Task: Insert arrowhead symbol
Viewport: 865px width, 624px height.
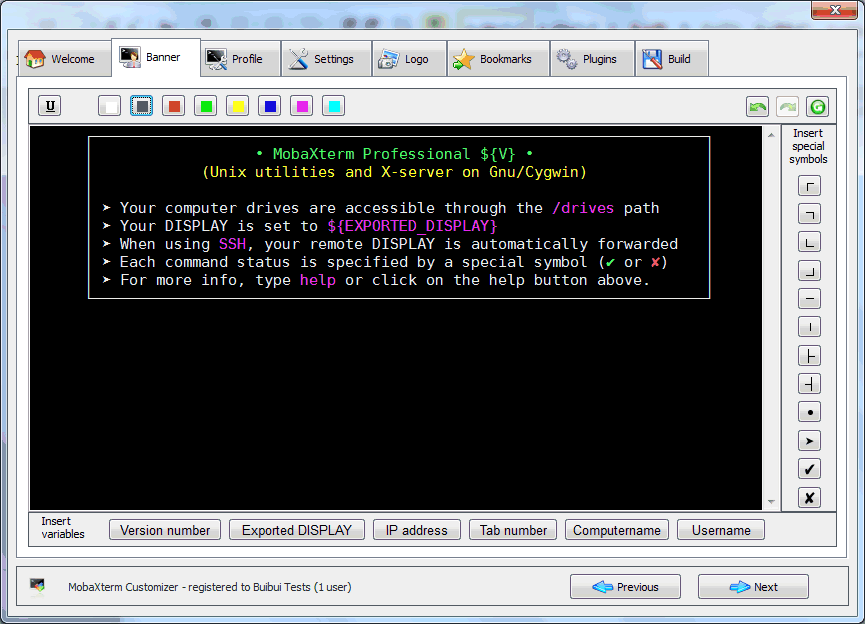Action: 809,441
